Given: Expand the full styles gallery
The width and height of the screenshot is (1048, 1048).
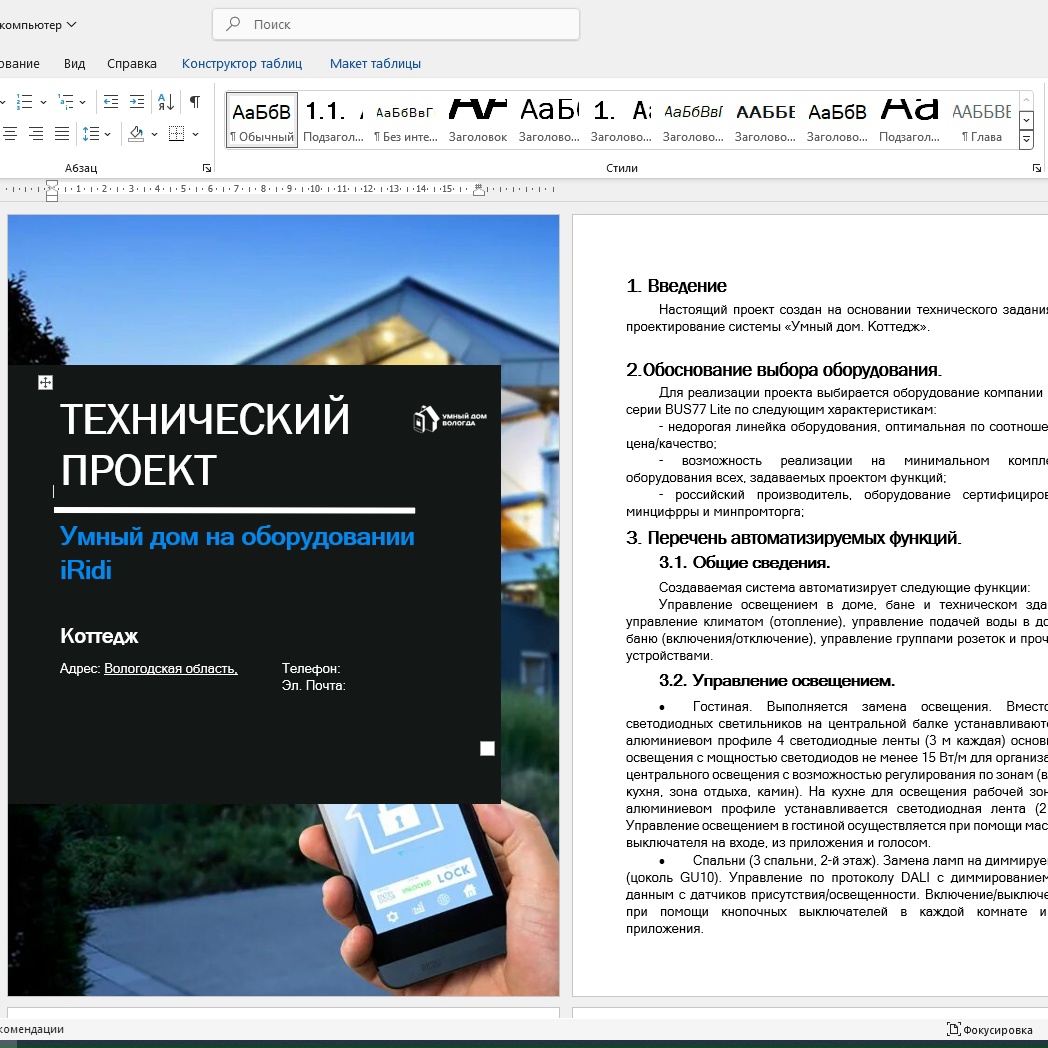Looking at the screenshot, I should pyautogui.click(x=1027, y=139).
